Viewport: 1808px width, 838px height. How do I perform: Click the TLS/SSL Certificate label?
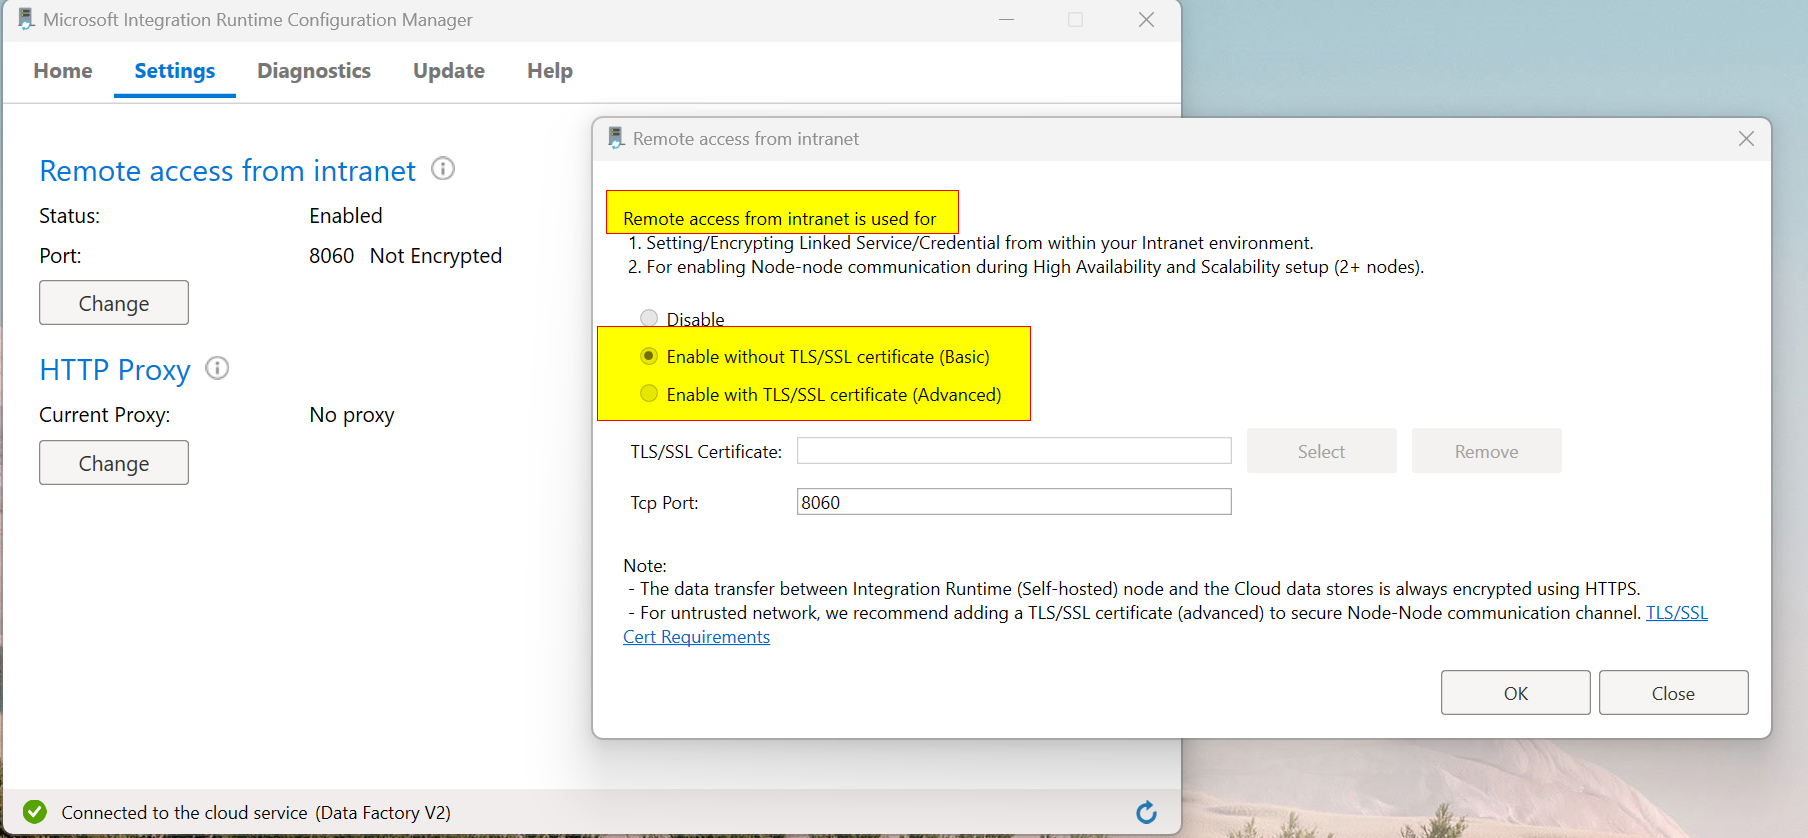pyautogui.click(x=706, y=452)
